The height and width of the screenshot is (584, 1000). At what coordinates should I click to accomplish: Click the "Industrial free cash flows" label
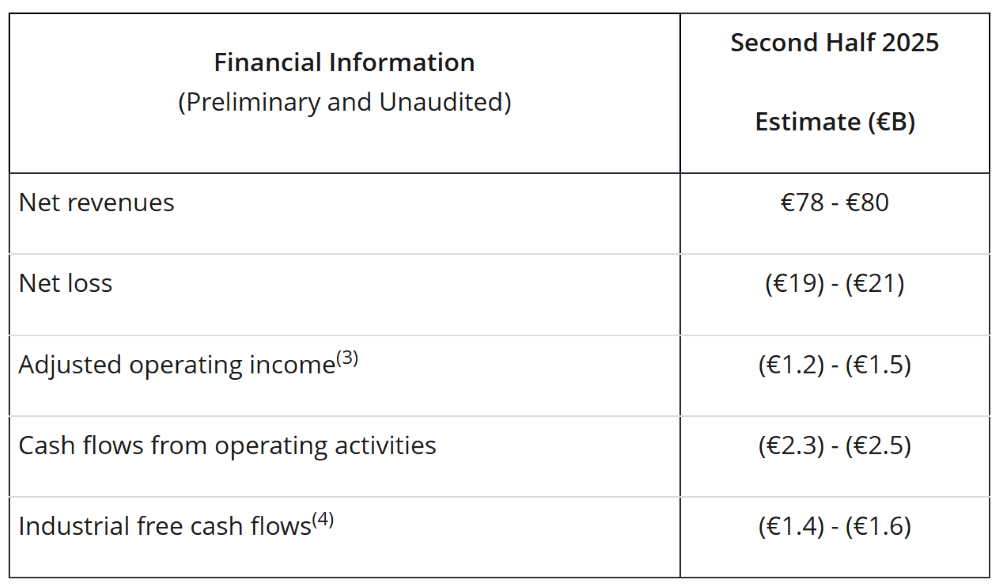coord(165,527)
